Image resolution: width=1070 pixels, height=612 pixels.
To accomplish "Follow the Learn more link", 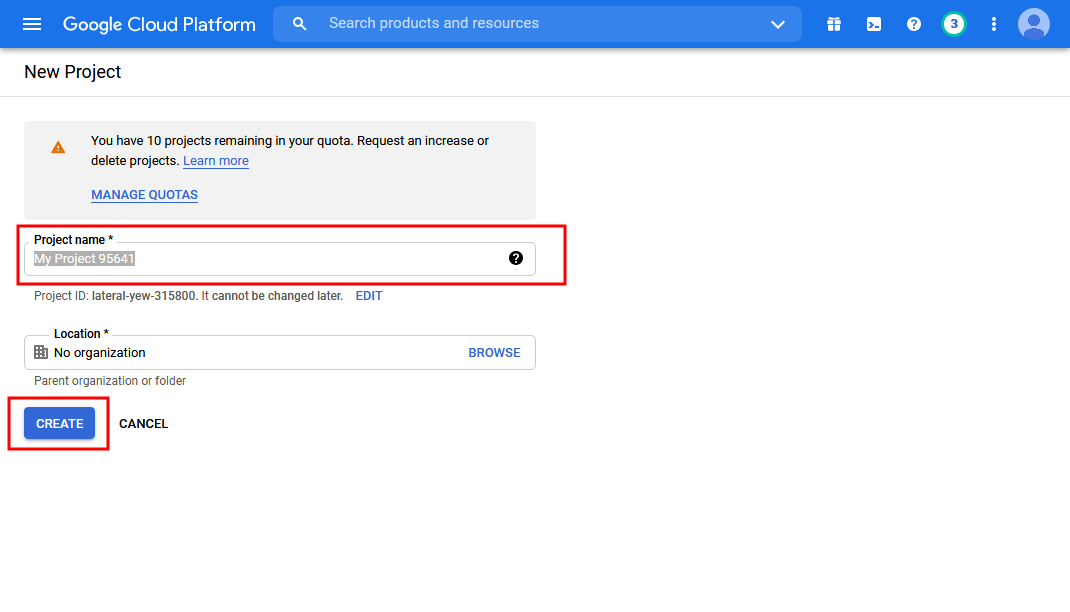I will click(216, 161).
